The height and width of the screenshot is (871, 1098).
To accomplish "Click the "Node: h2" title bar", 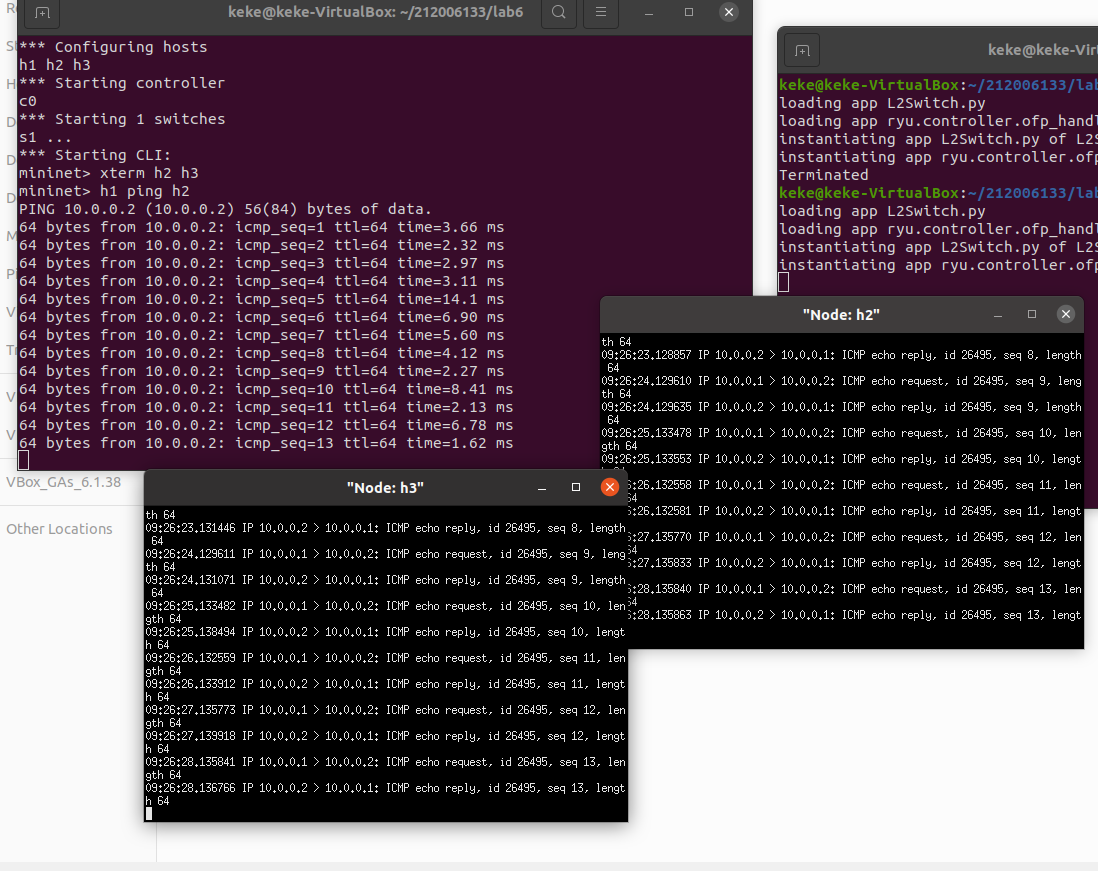I will pyautogui.click(x=841, y=315).
